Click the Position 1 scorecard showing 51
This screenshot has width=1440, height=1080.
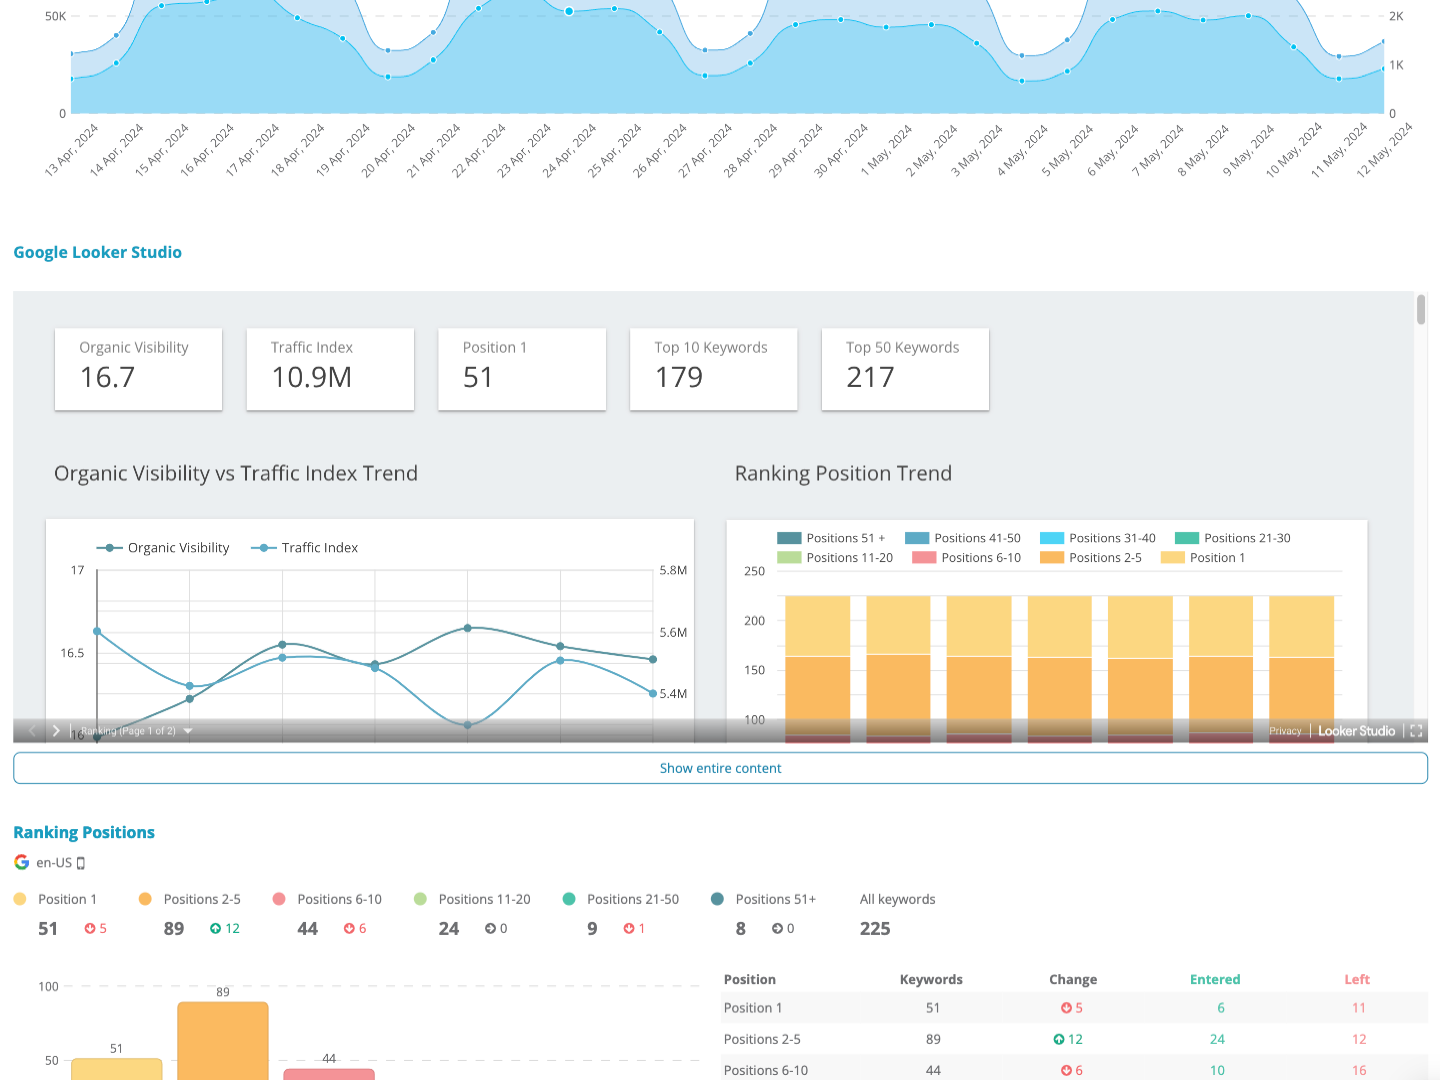pyautogui.click(x=522, y=369)
